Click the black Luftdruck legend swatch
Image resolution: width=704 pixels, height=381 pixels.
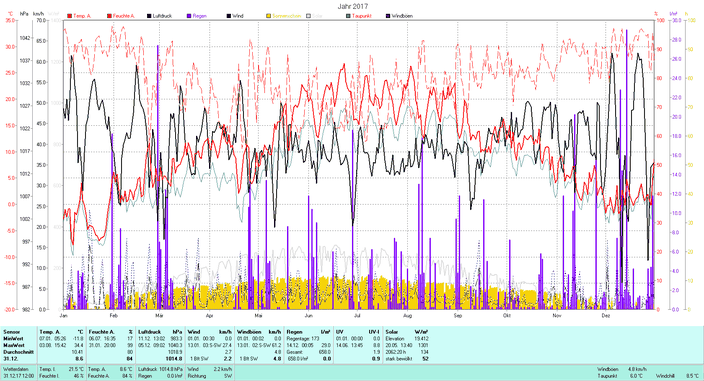[x=149, y=16]
